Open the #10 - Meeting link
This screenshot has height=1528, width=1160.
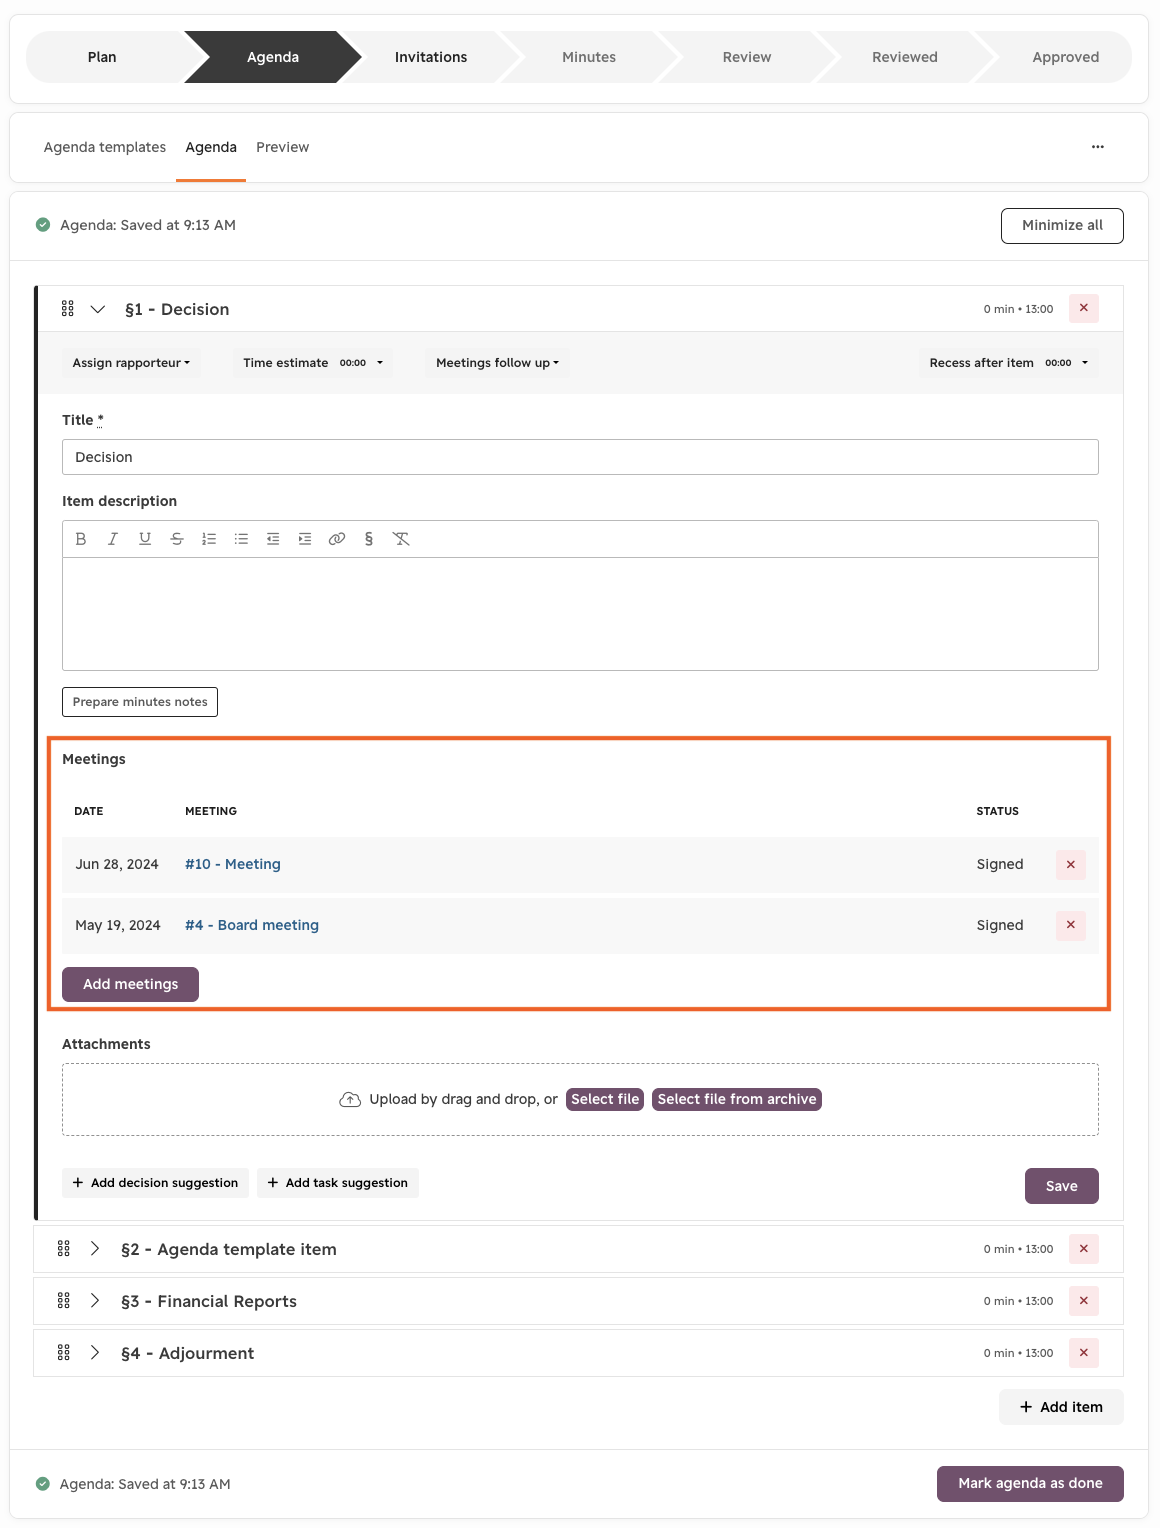coord(233,864)
